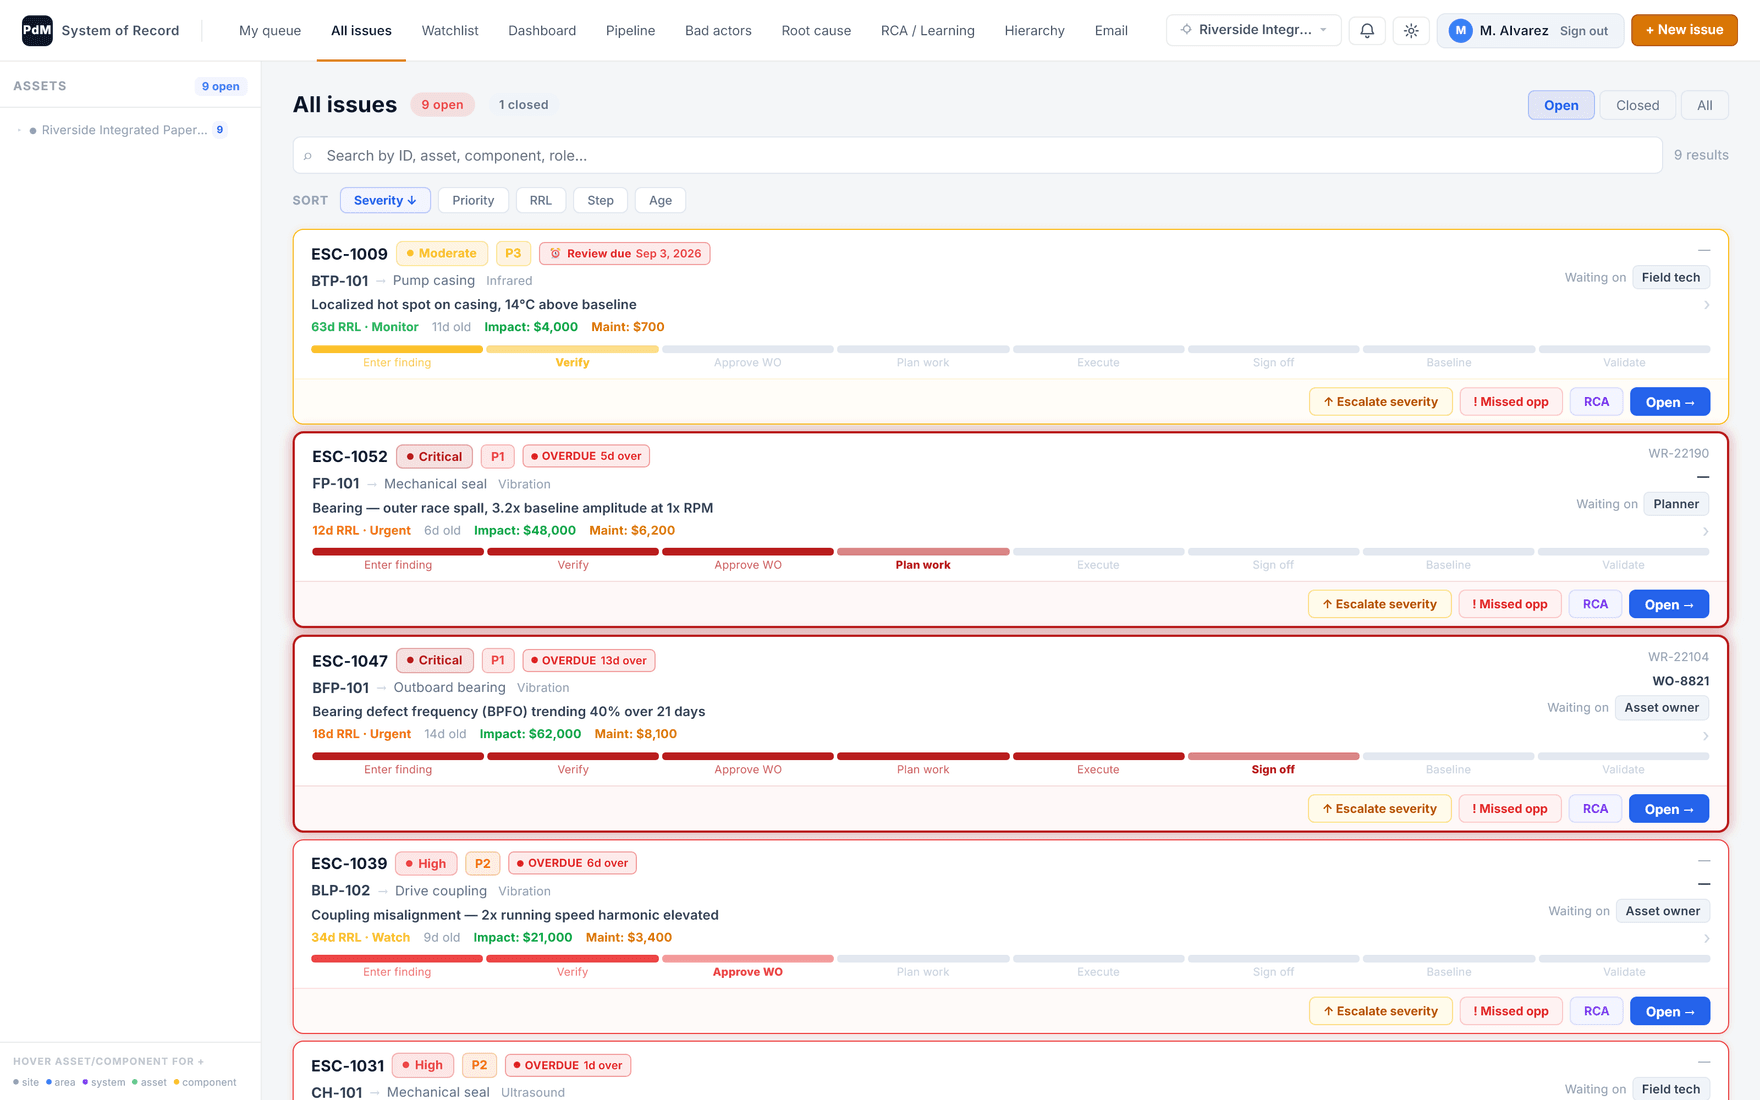The width and height of the screenshot is (1760, 1100).
Task: Show All issues filter
Action: click(x=1705, y=105)
